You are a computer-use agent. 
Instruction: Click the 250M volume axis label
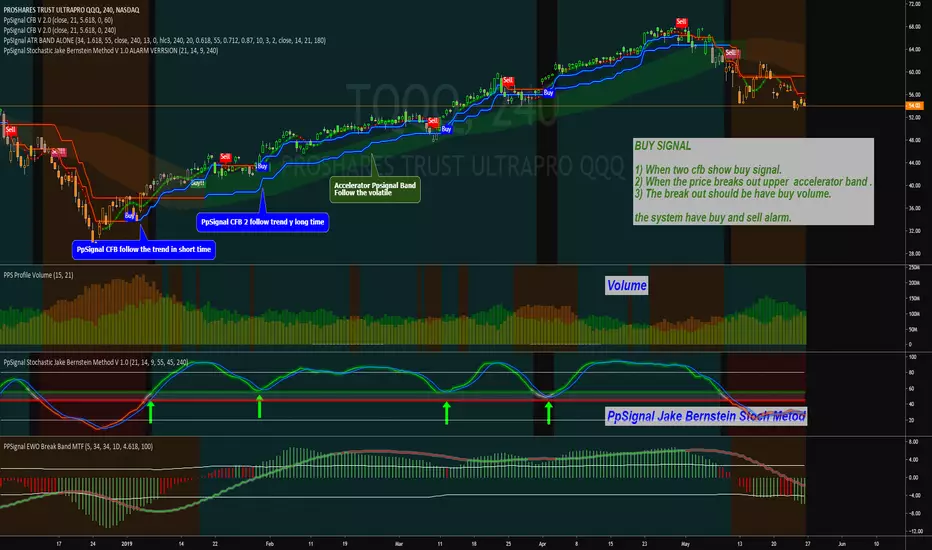(x=914, y=268)
